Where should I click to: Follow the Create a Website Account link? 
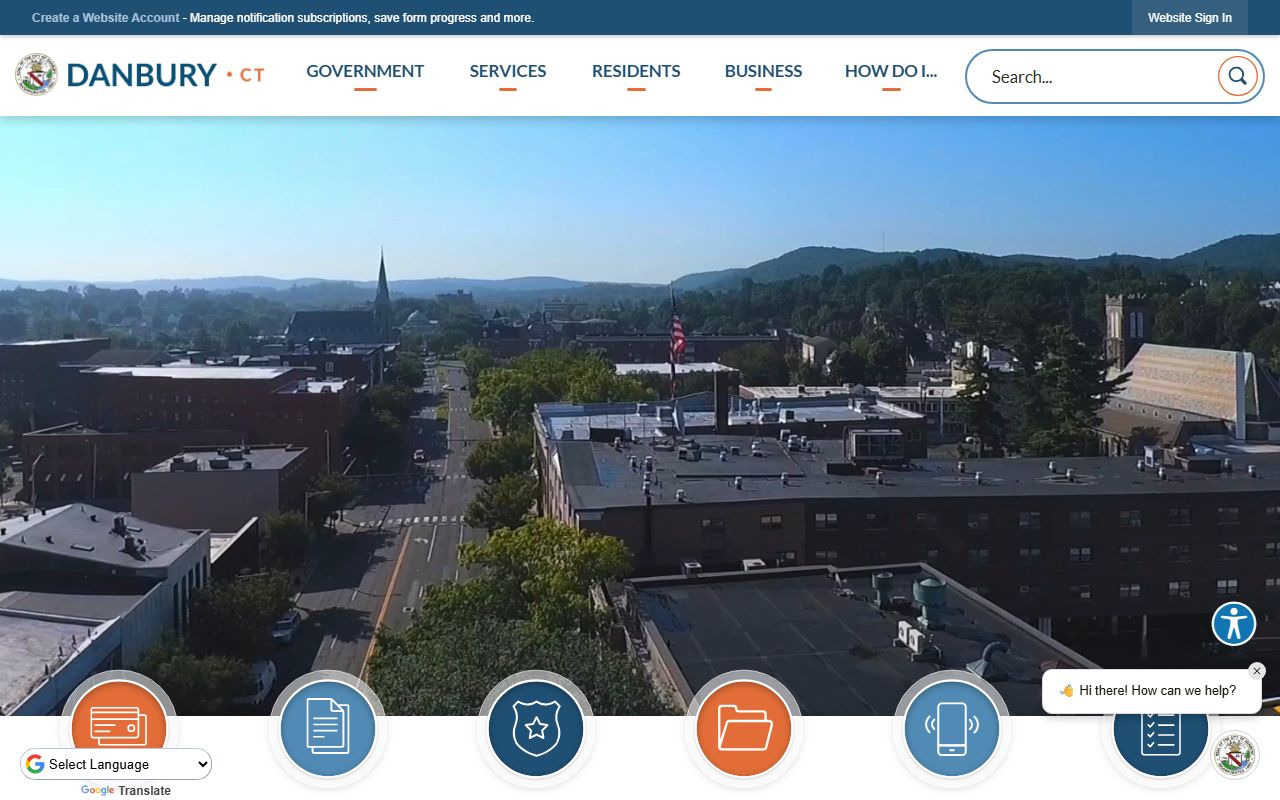106,18
